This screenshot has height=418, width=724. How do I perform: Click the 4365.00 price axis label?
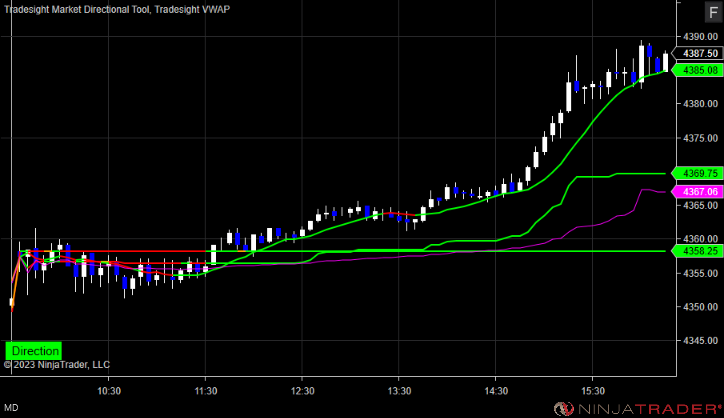(x=700, y=205)
